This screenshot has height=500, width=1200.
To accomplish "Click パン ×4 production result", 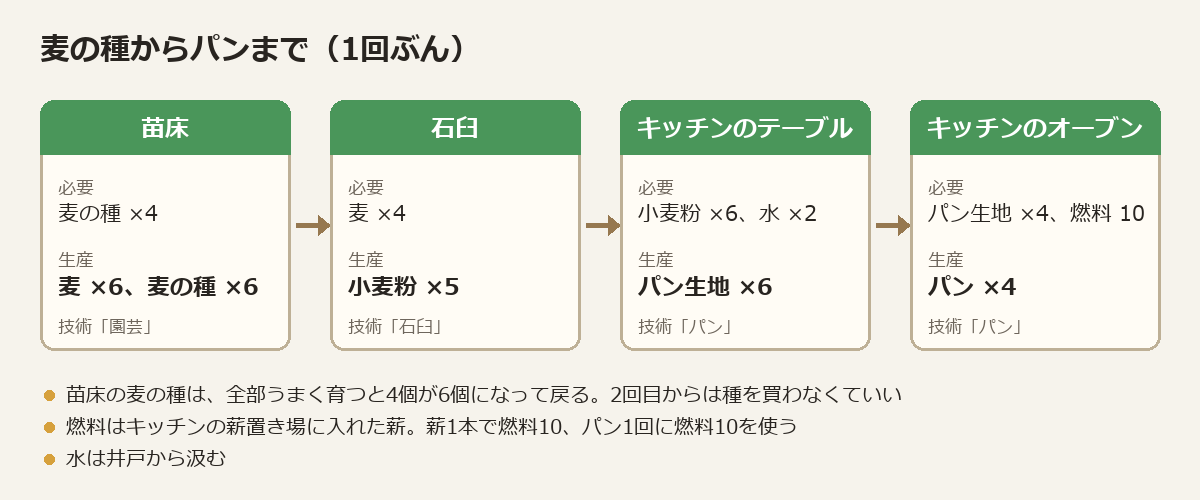I will click(972, 287).
